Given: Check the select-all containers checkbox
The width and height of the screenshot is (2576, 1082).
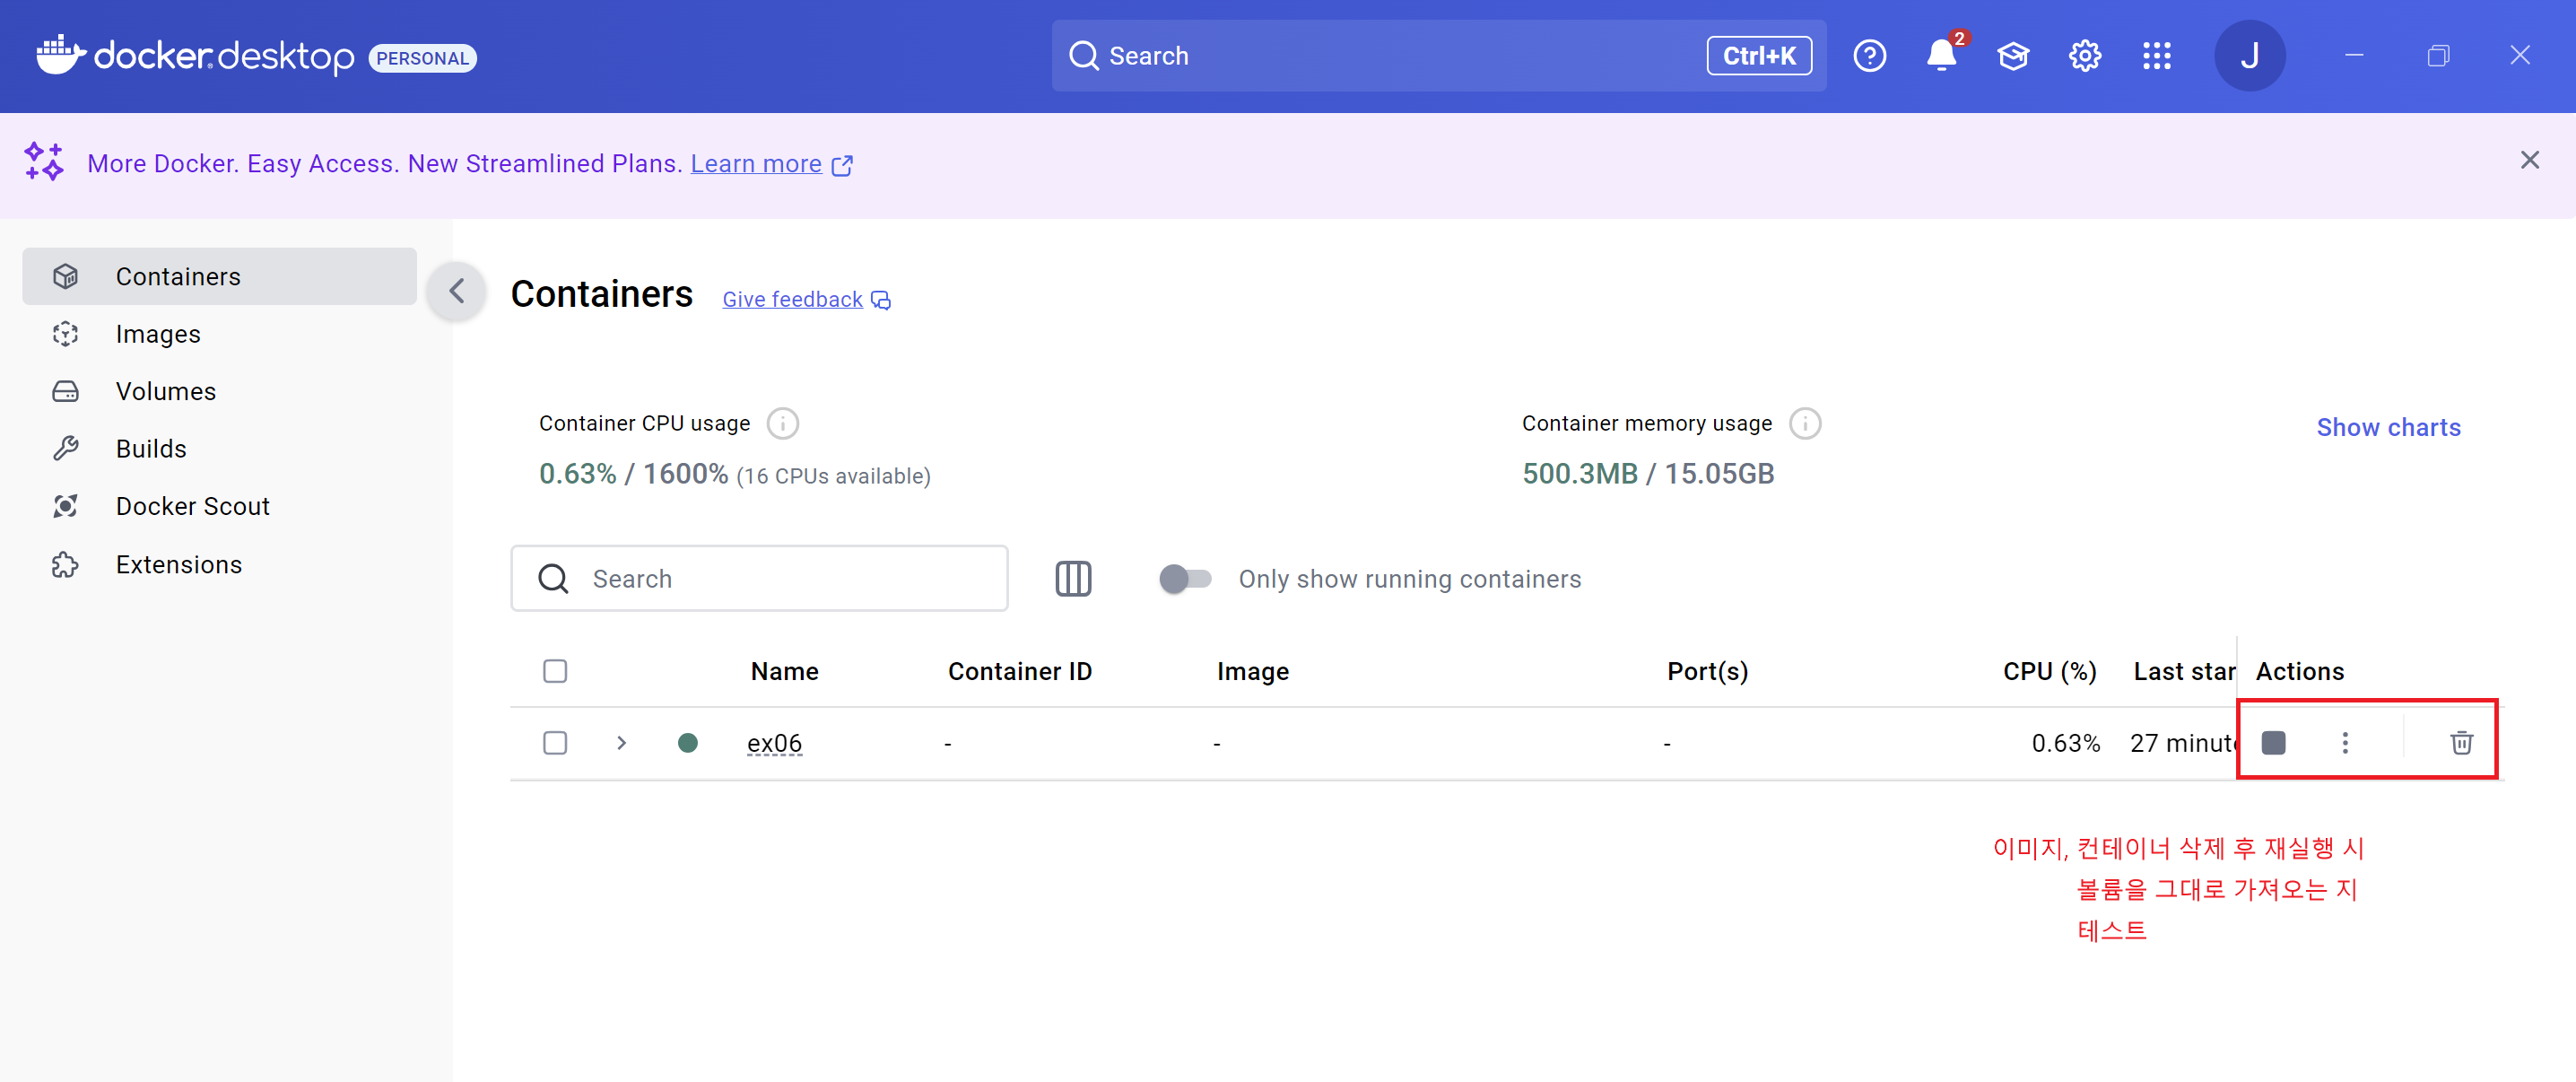Looking at the screenshot, I should (555, 671).
